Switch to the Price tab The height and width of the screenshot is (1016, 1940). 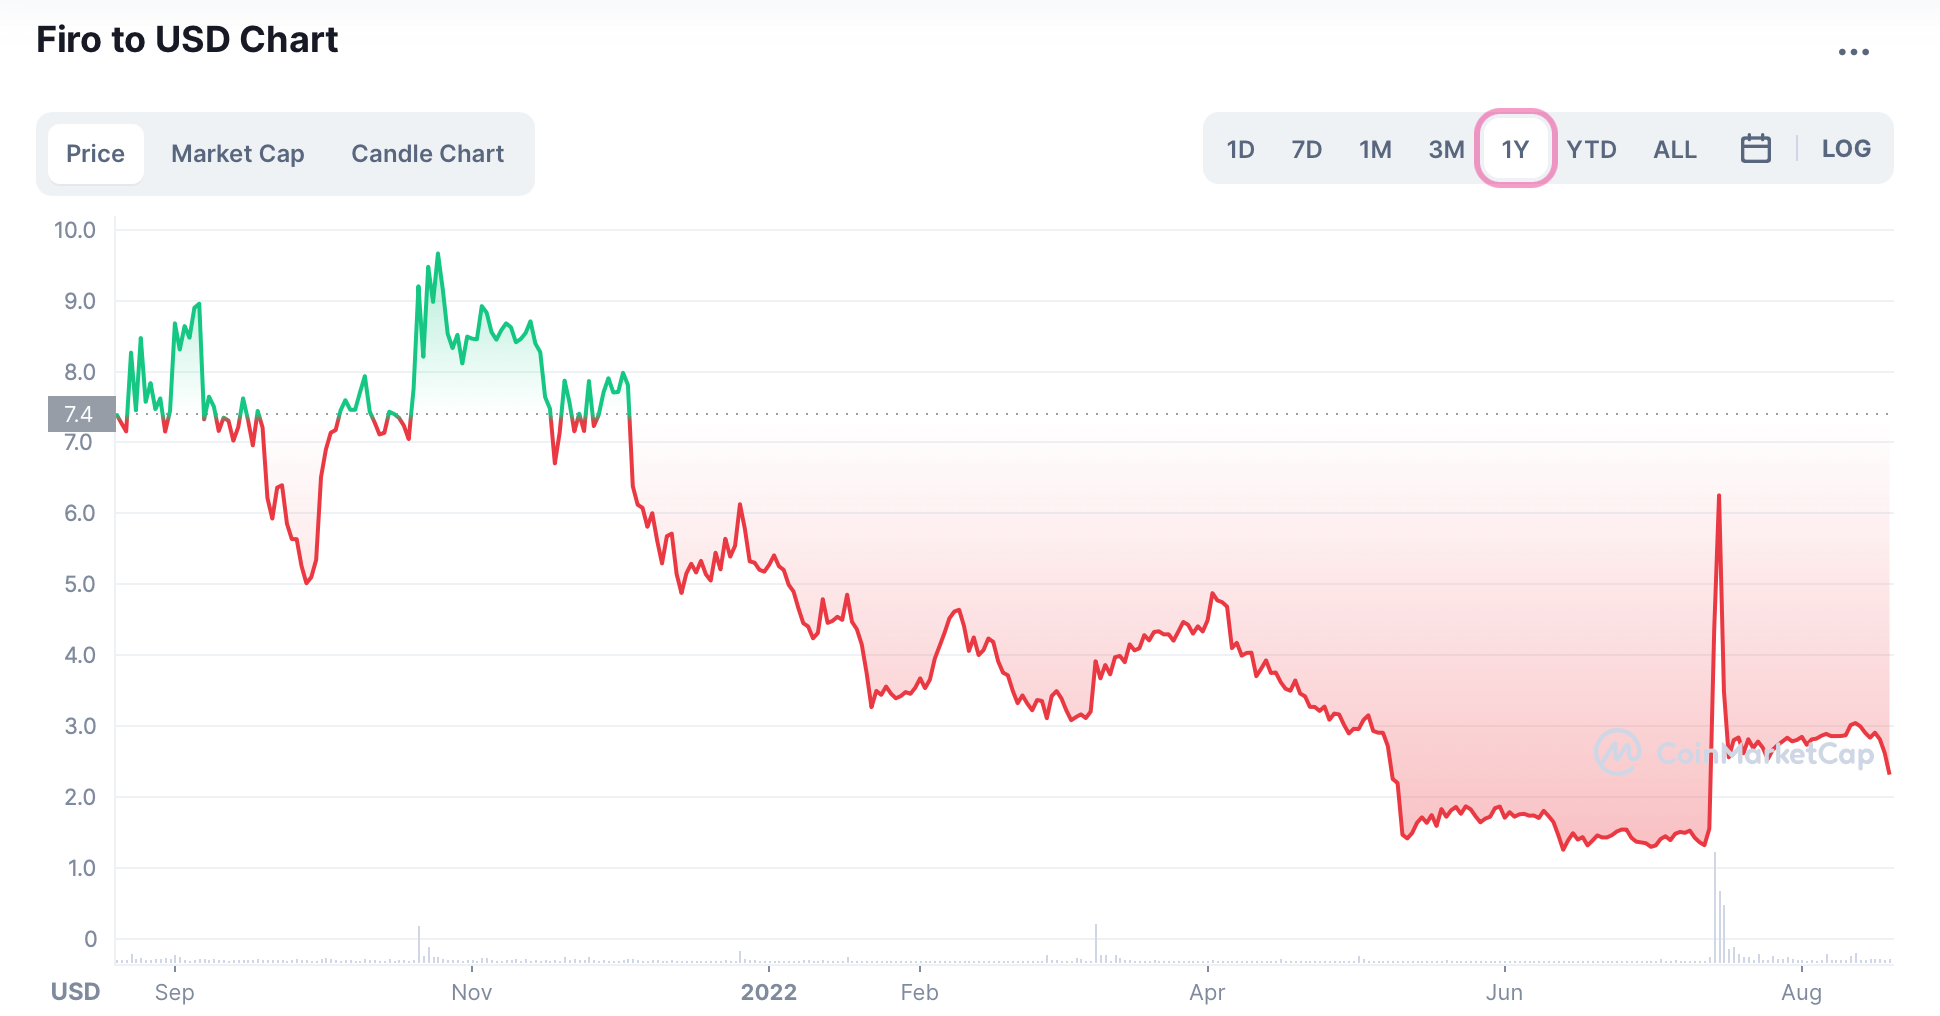click(95, 154)
